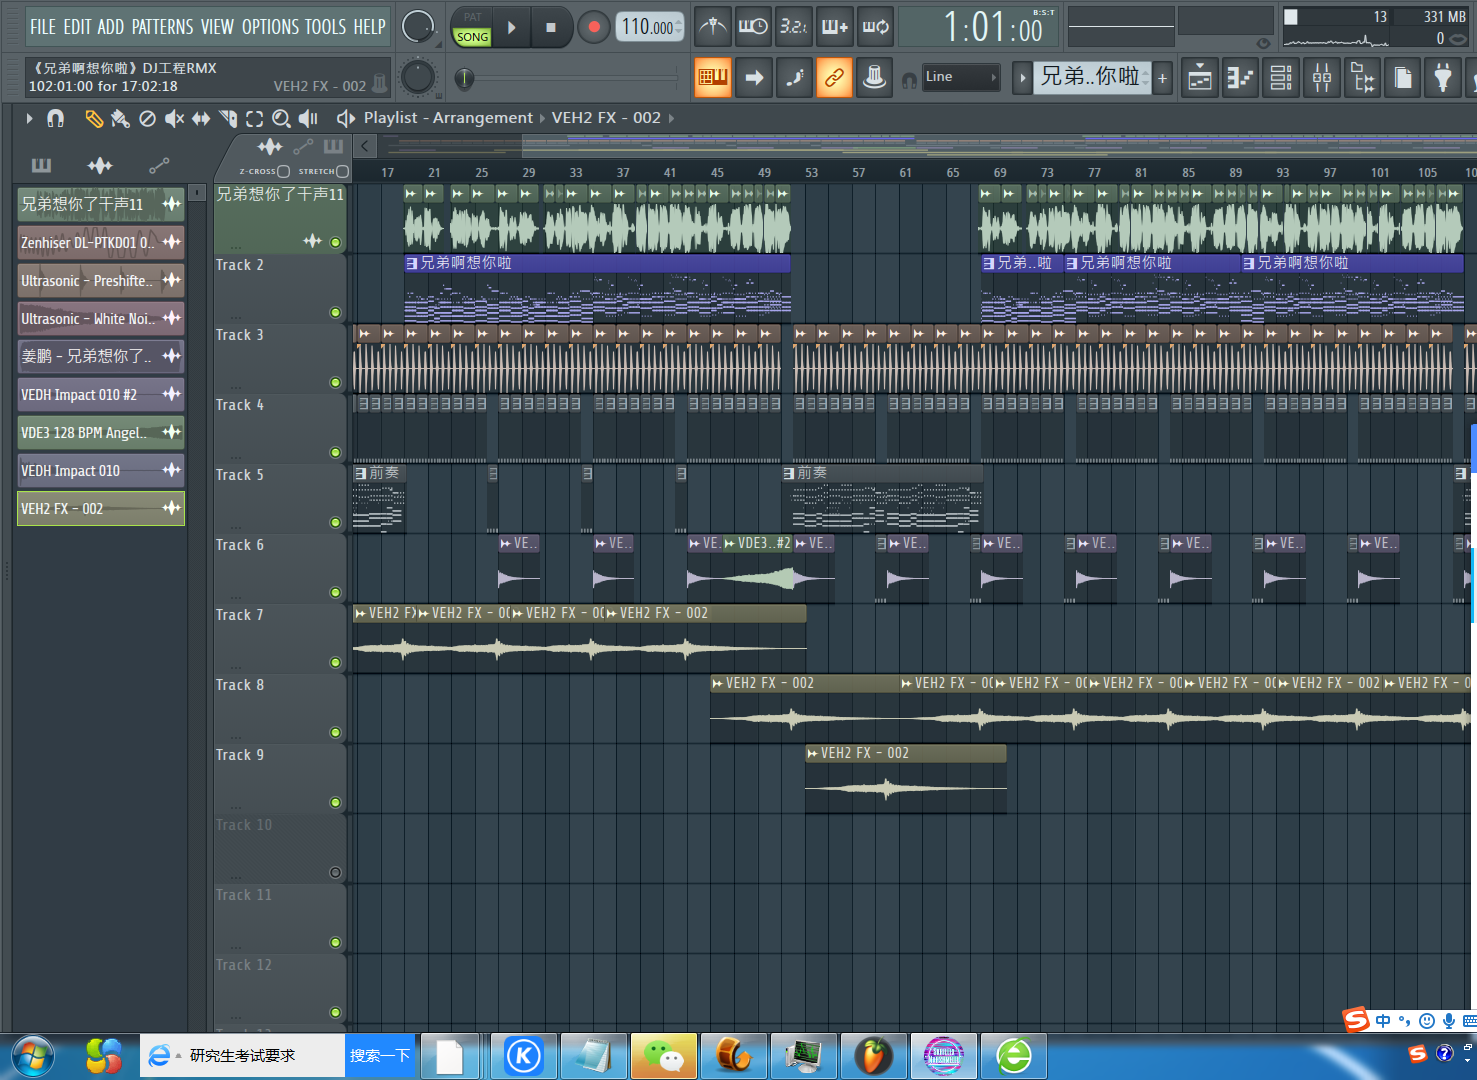Image resolution: width=1477 pixels, height=1080 pixels.
Task: Open the Line snap dropdown
Action: tap(960, 77)
